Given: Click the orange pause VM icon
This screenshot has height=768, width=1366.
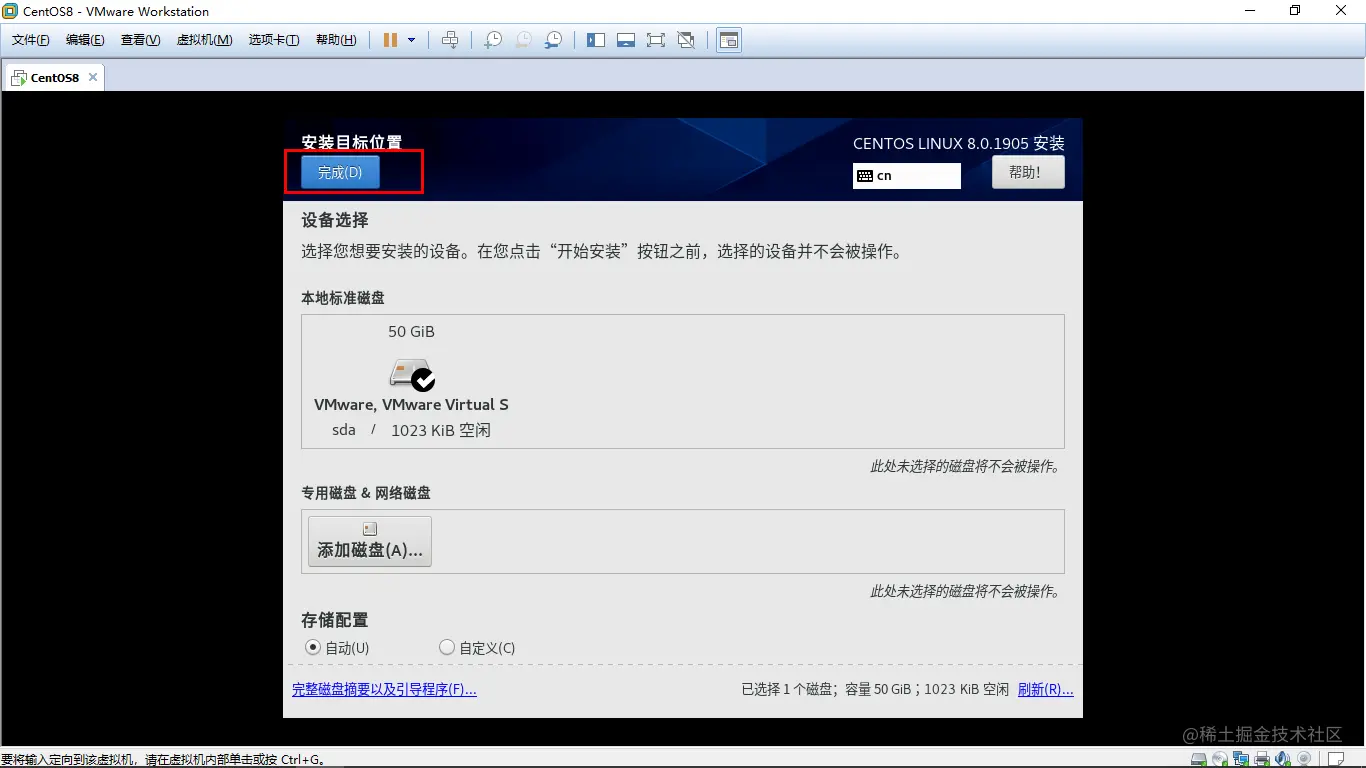Looking at the screenshot, I should (x=390, y=40).
